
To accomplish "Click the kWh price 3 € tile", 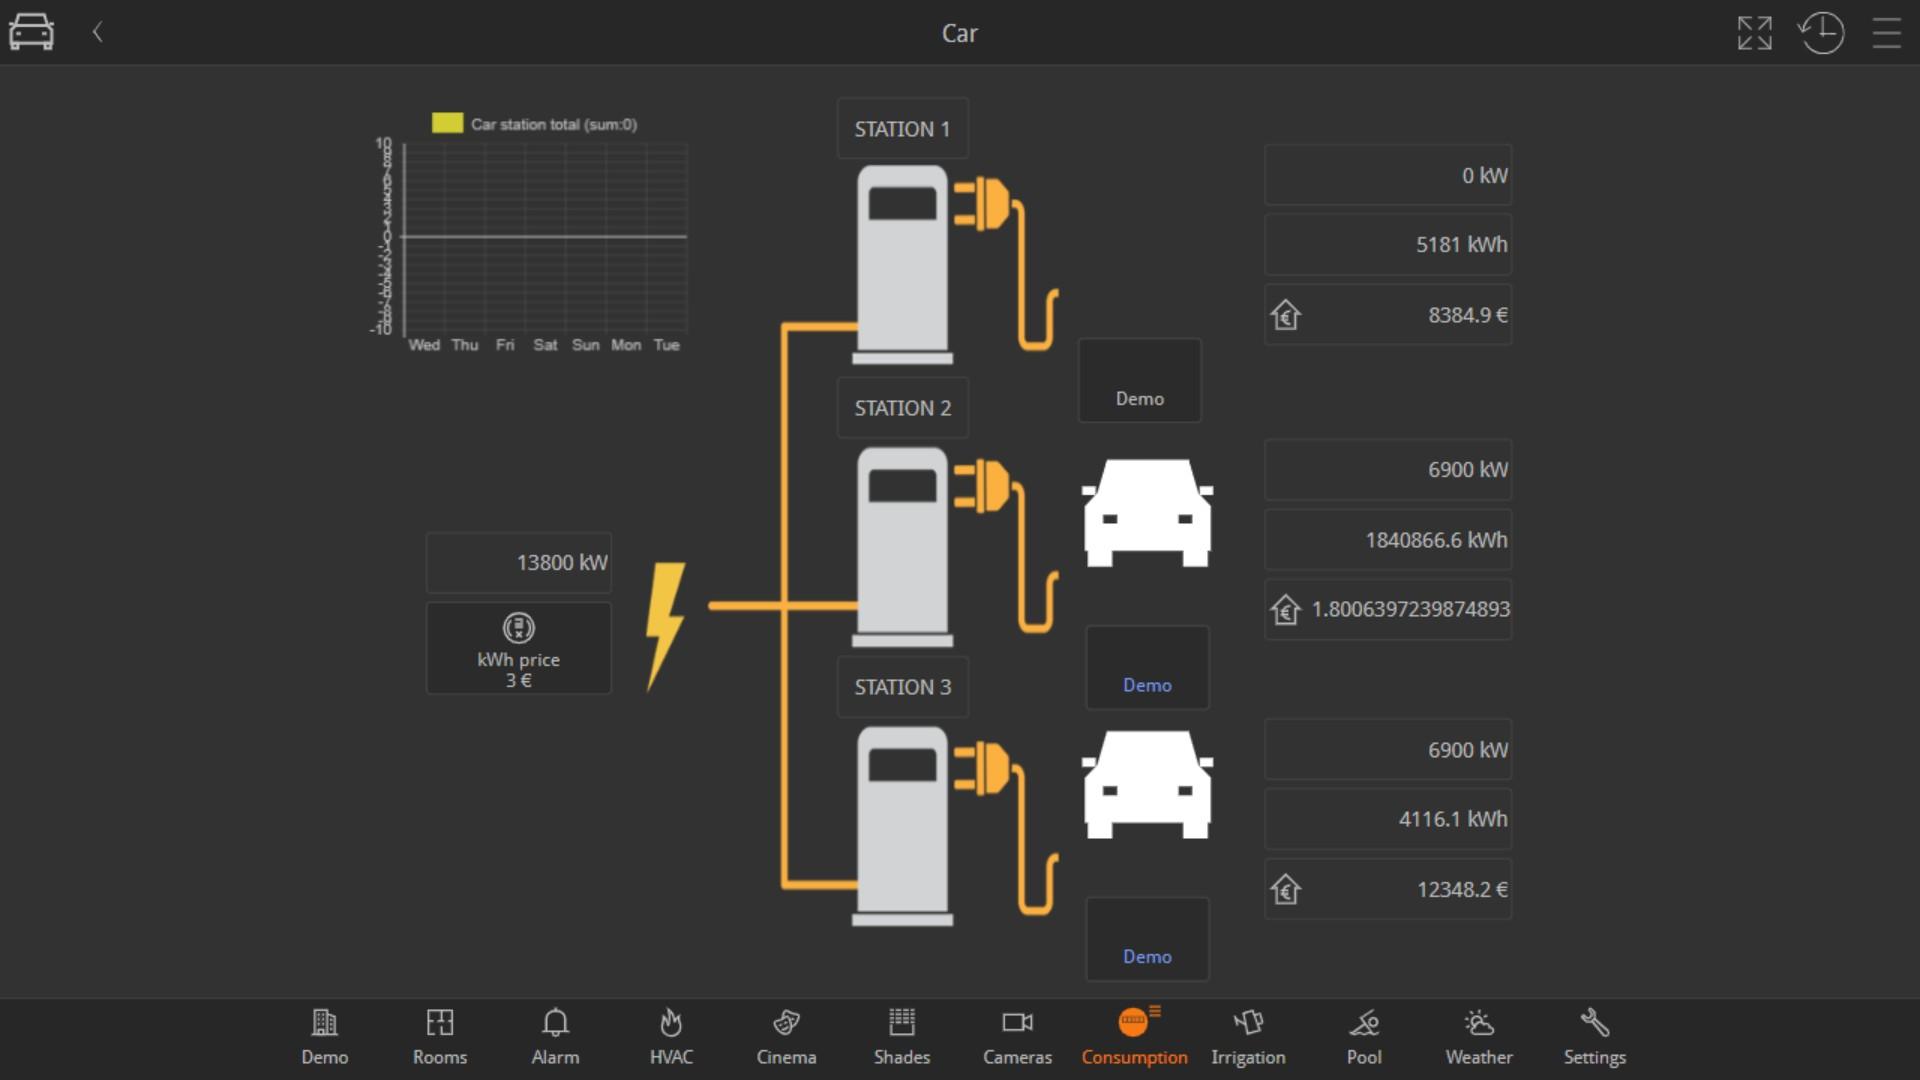I will coord(518,648).
